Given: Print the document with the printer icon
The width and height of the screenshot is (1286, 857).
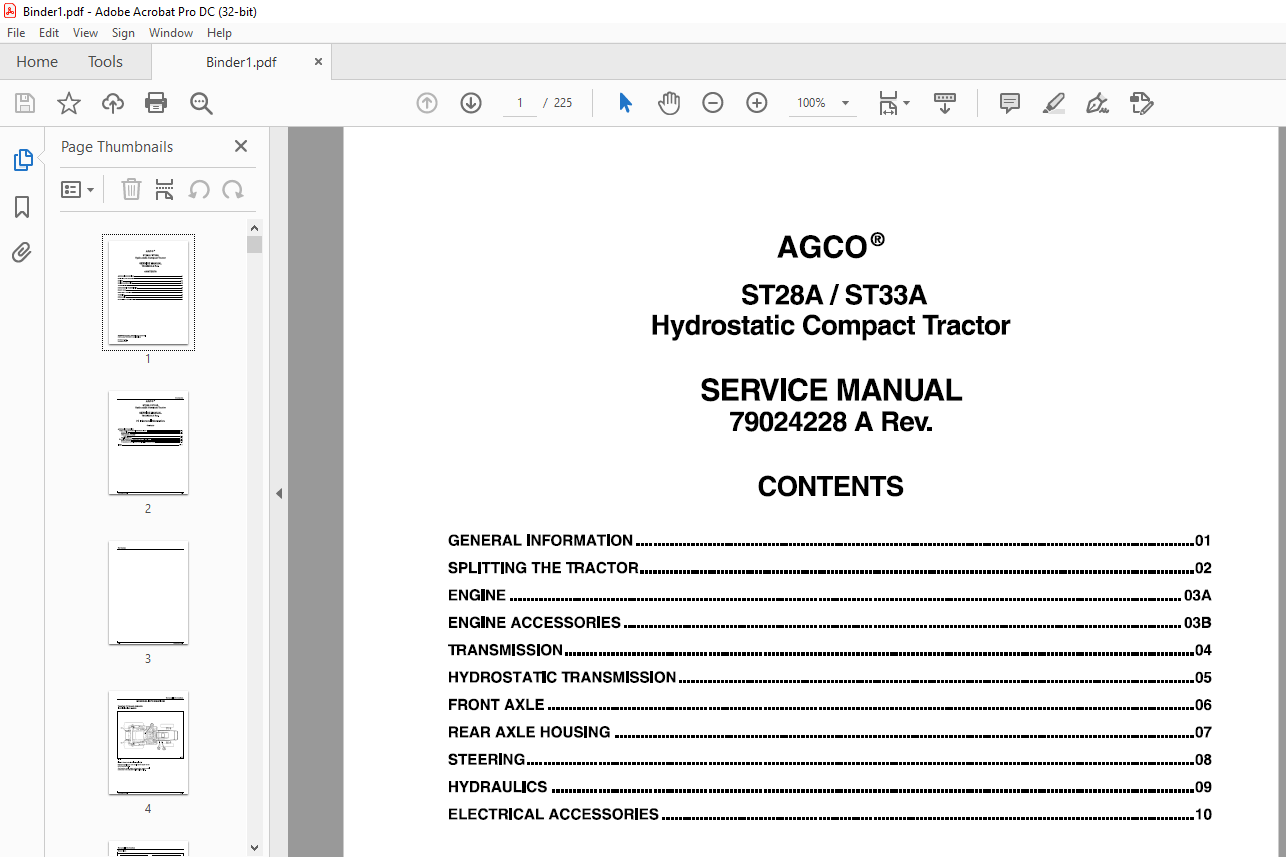Looking at the screenshot, I should (156, 103).
